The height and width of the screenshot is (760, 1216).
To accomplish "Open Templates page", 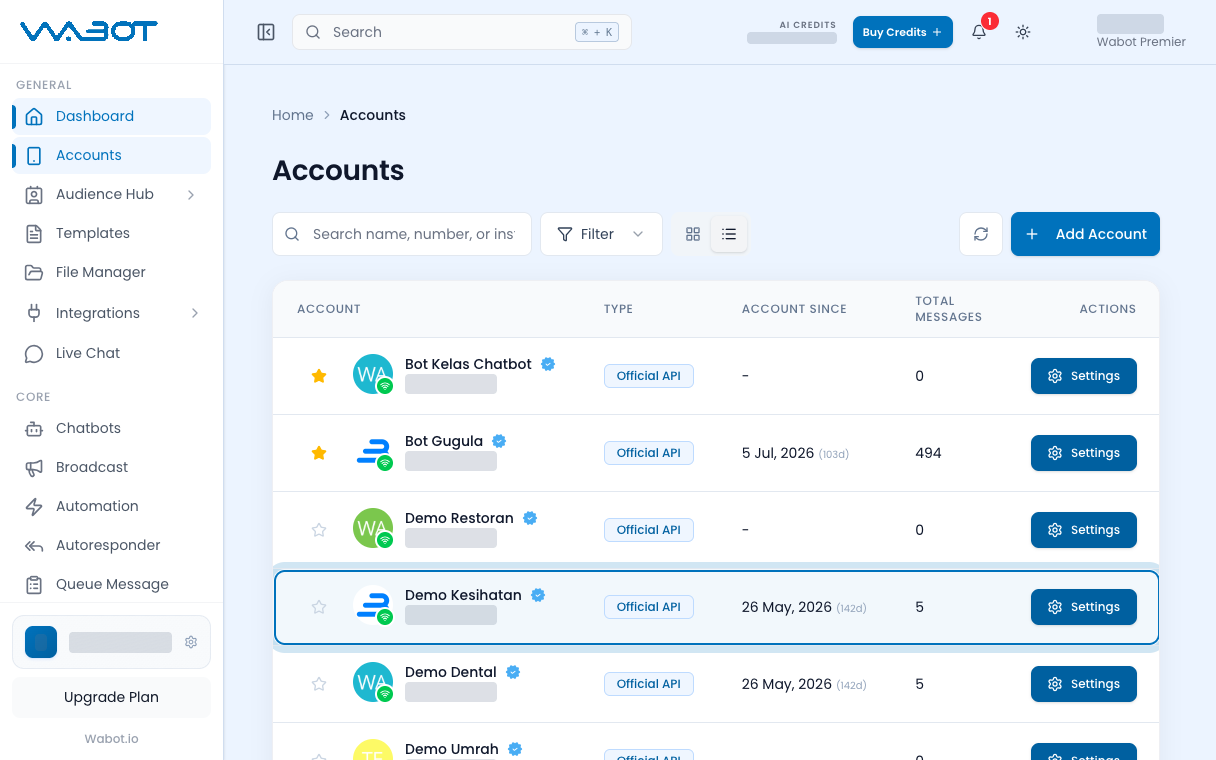I will coord(112,233).
